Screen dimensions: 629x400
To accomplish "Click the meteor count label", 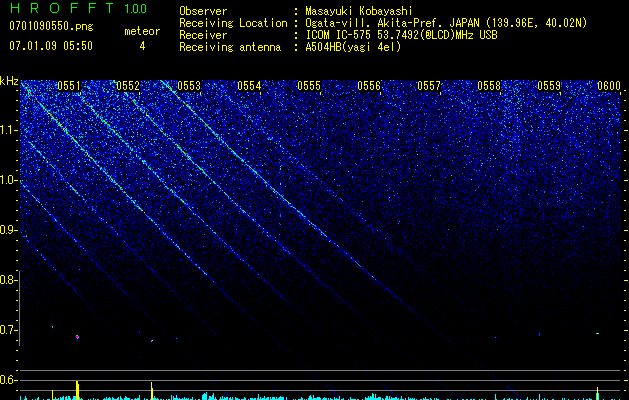I will coord(142,31).
